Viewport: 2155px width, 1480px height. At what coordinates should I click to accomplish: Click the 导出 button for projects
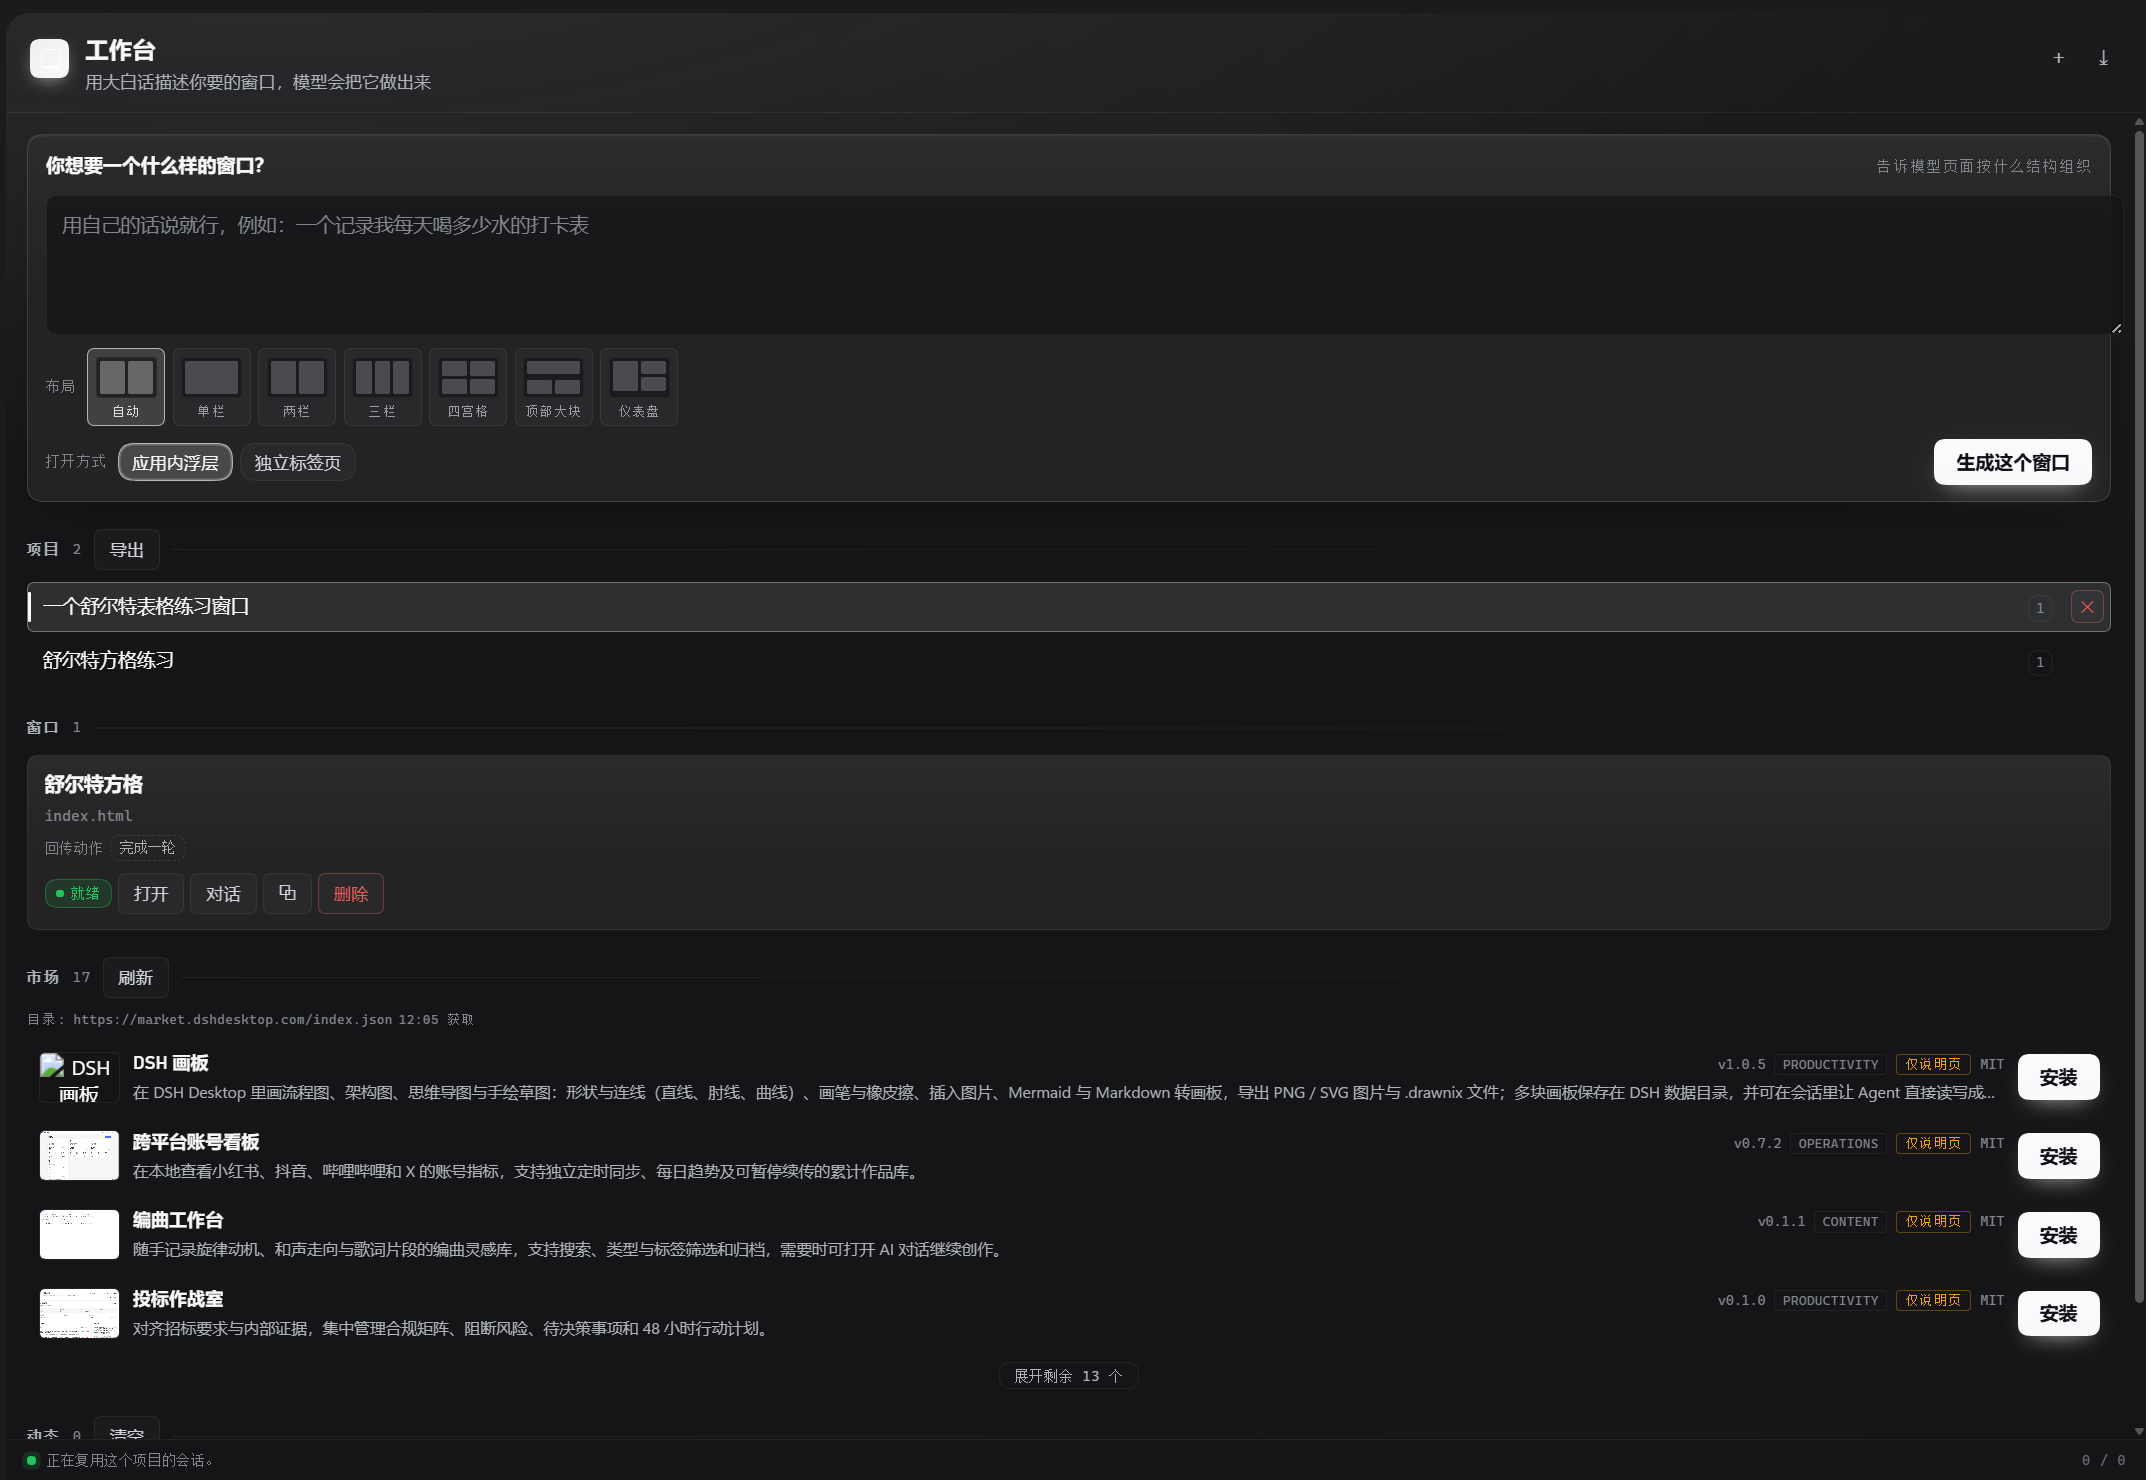click(x=127, y=549)
